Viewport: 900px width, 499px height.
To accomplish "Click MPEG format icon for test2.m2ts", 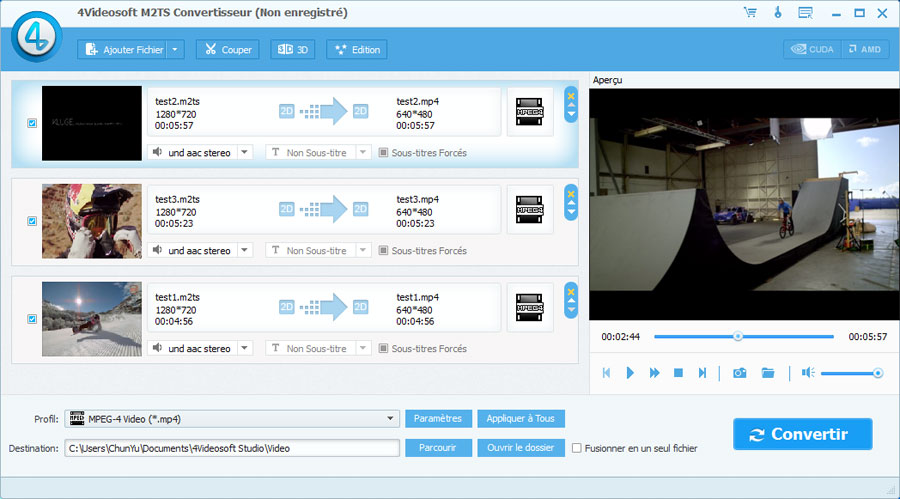I will tap(530, 113).
